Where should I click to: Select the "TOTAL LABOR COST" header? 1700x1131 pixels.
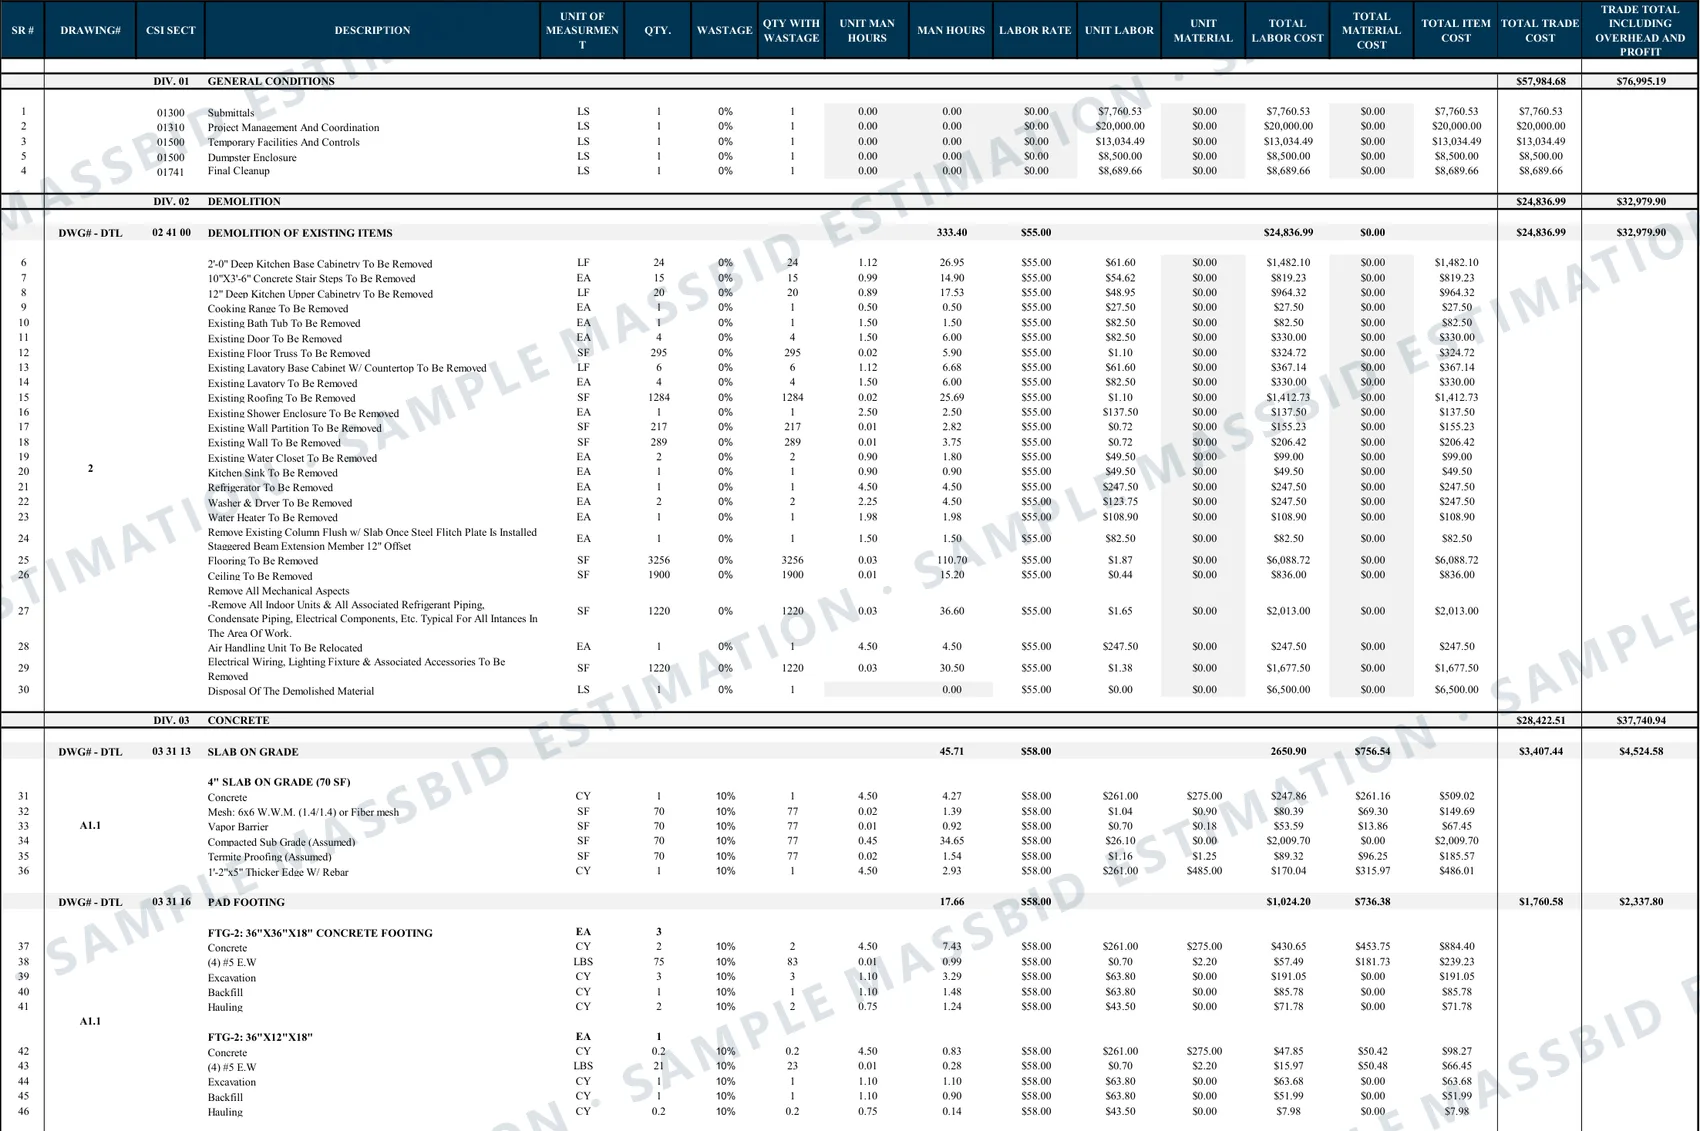(x=1287, y=31)
